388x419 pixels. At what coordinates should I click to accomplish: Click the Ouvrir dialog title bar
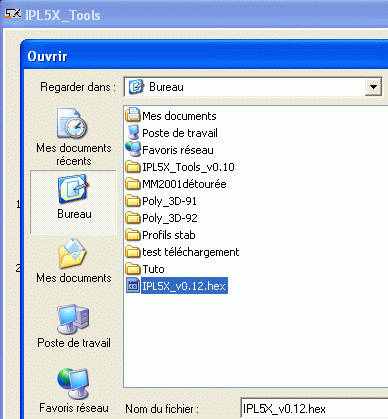click(x=205, y=55)
